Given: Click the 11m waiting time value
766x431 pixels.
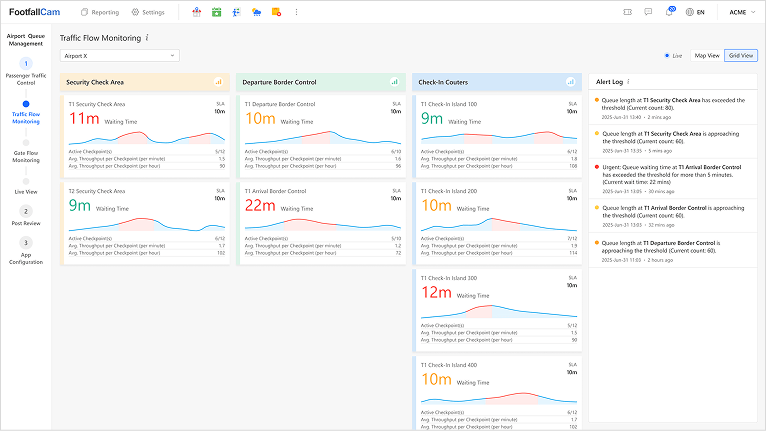Looking at the screenshot, I should (x=84, y=119).
